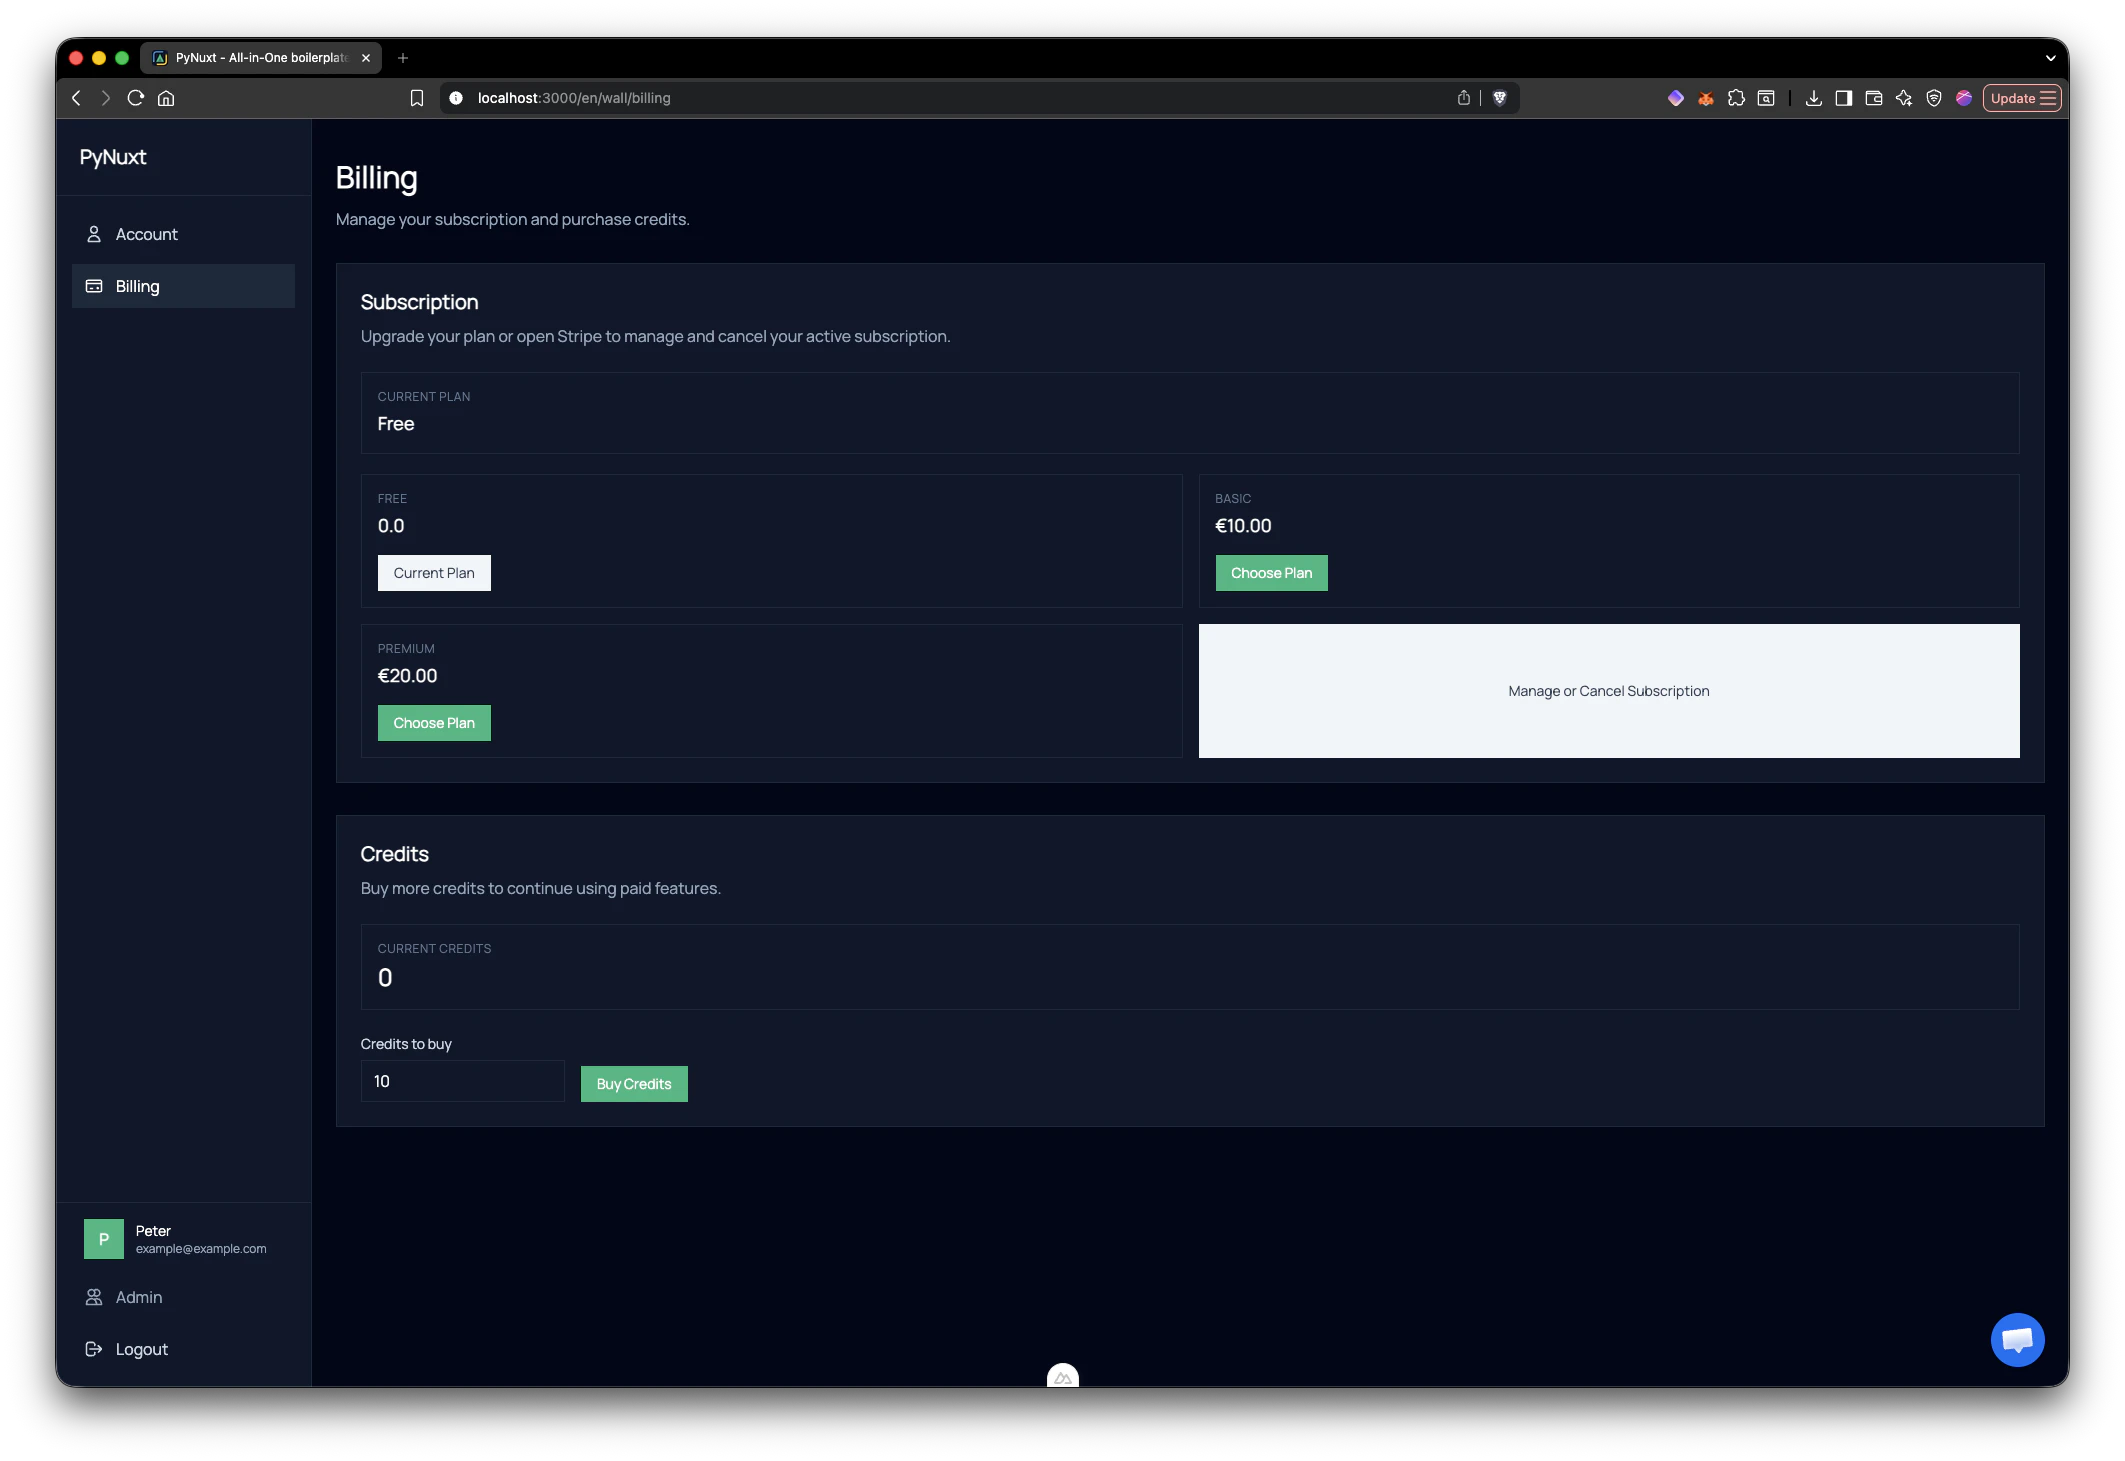The image size is (2125, 1461).
Task: Select Billing in the sidebar
Action: pos(183,286)
